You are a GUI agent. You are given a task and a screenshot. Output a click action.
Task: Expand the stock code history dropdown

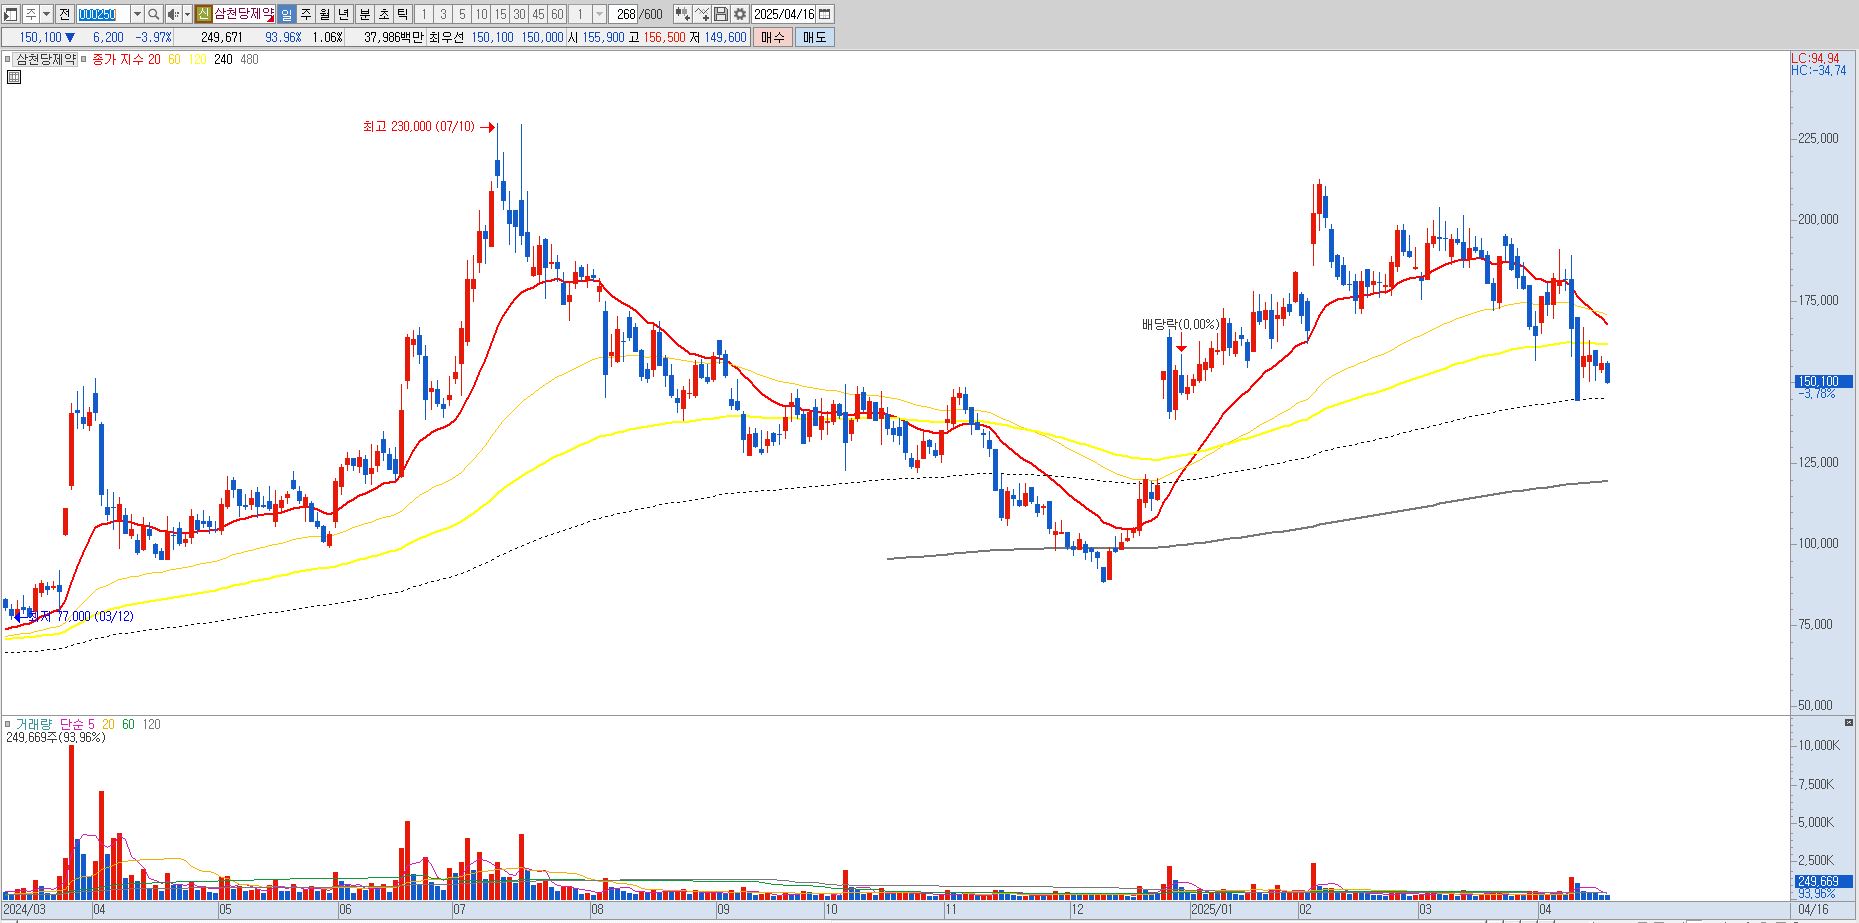coord(137,14)
